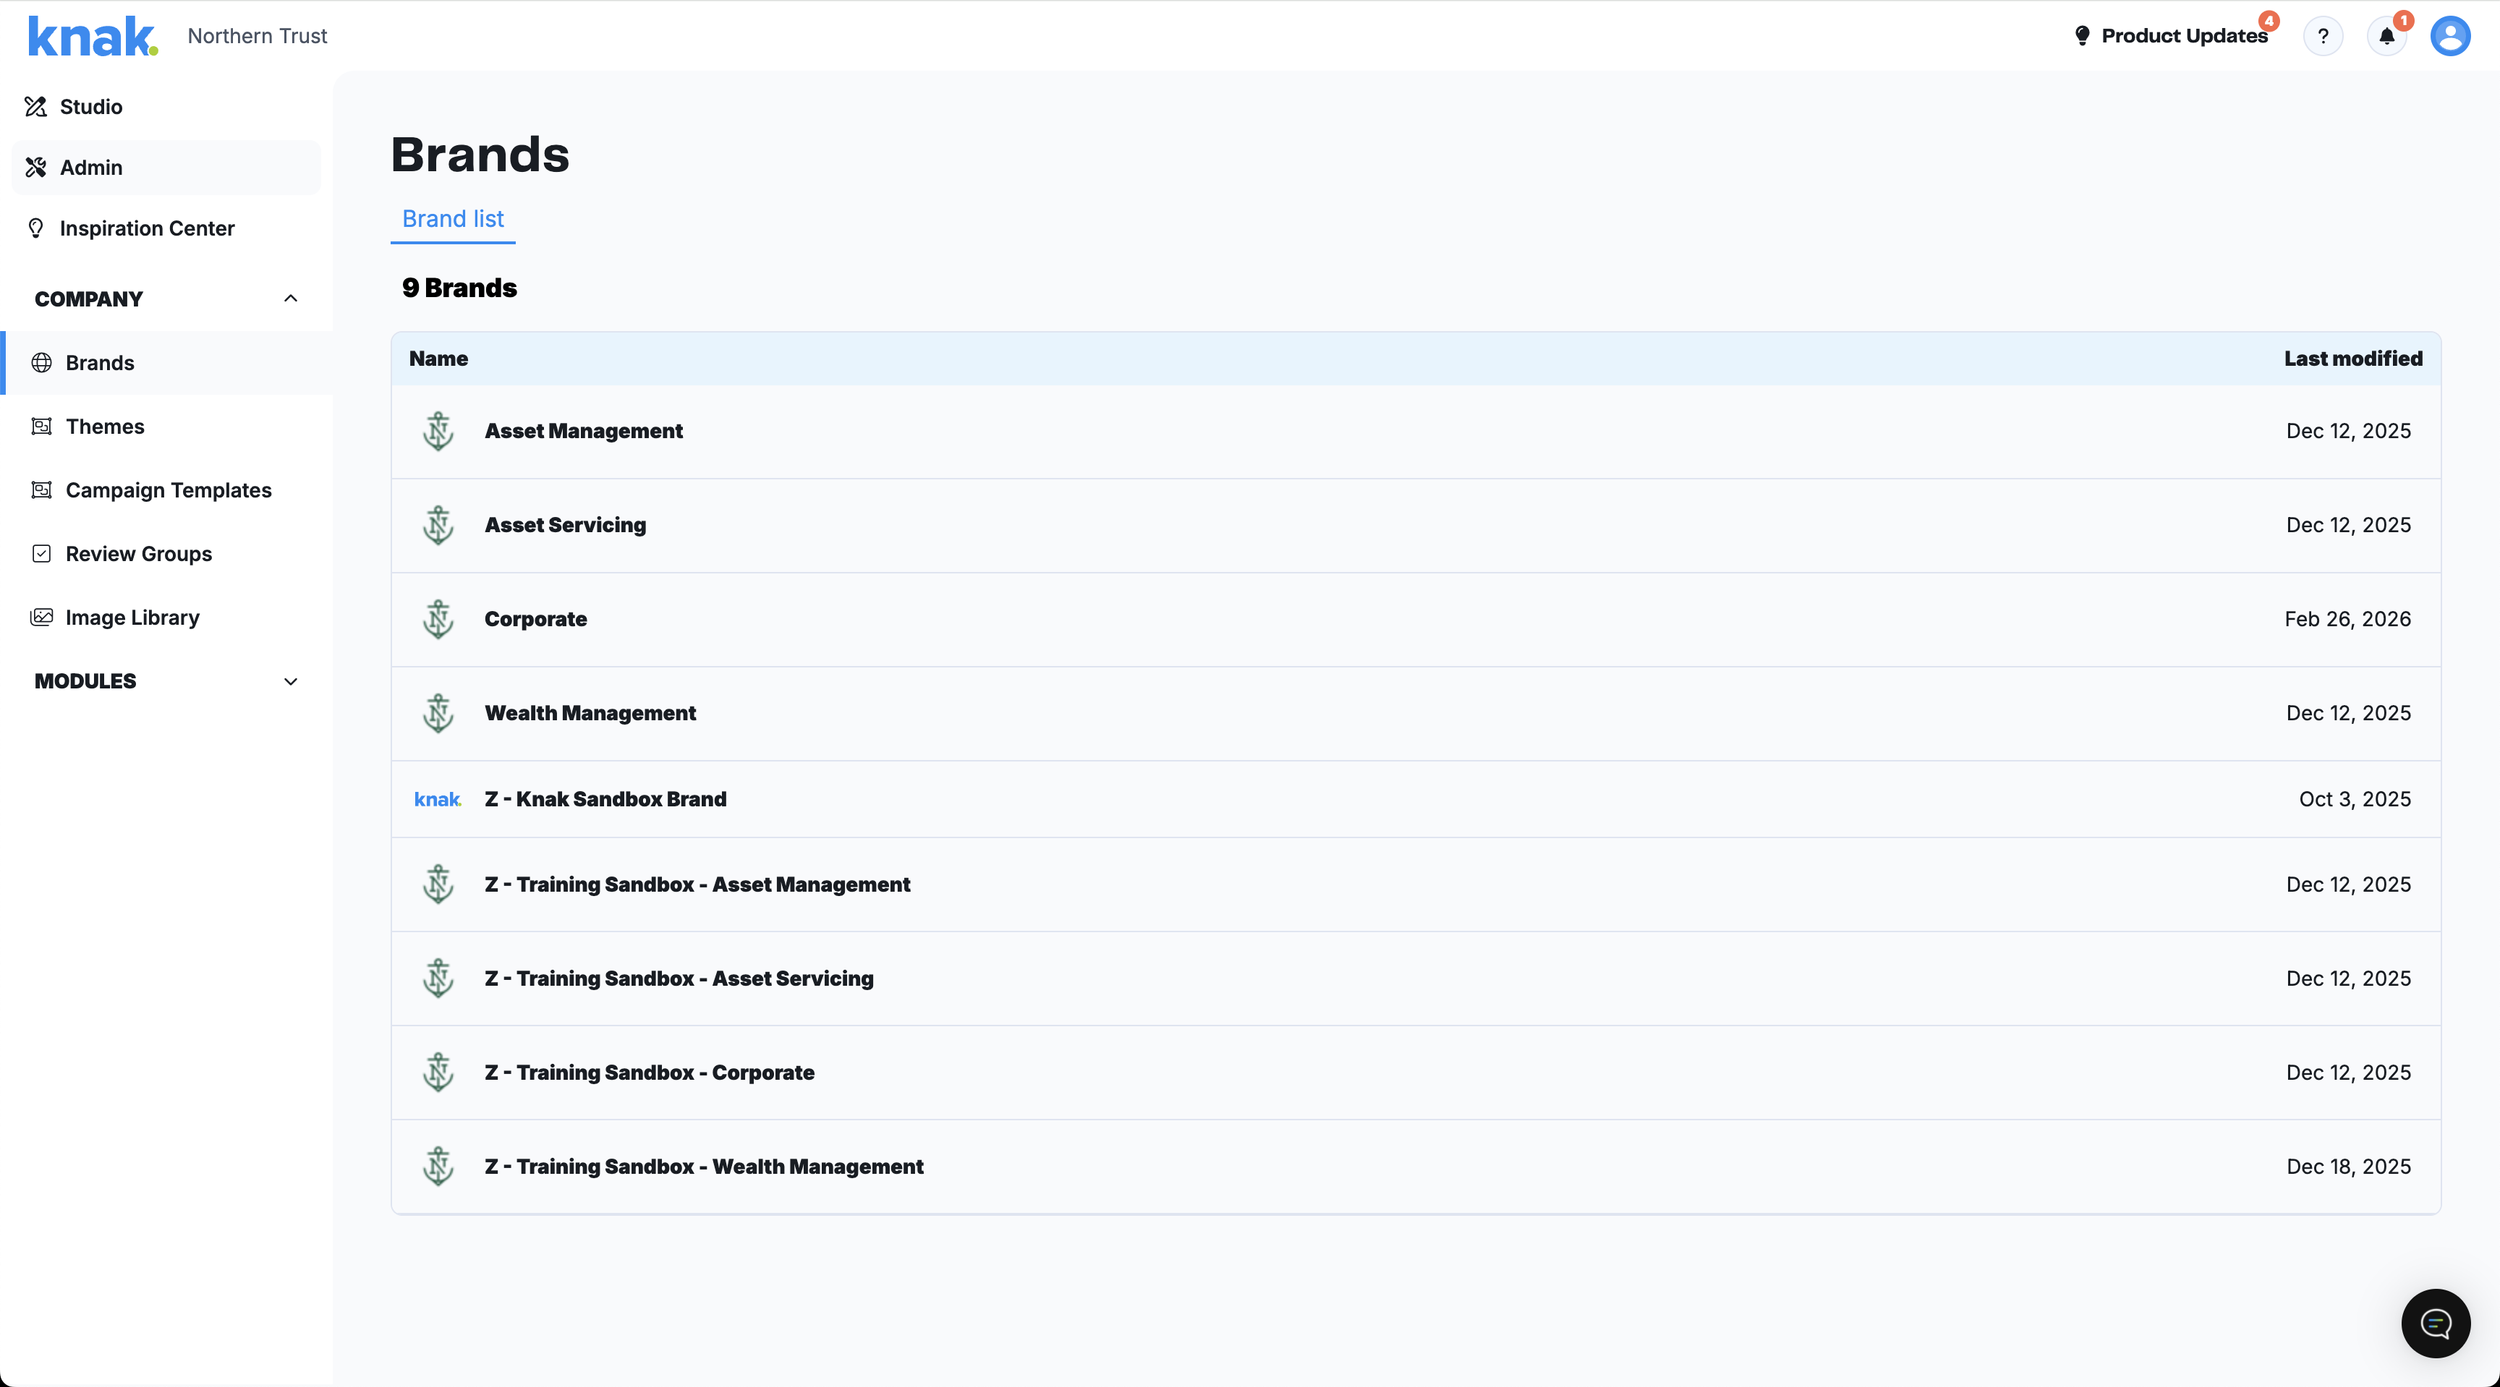
Task: Open the chat support widget
Action: pos(2435,1323)
